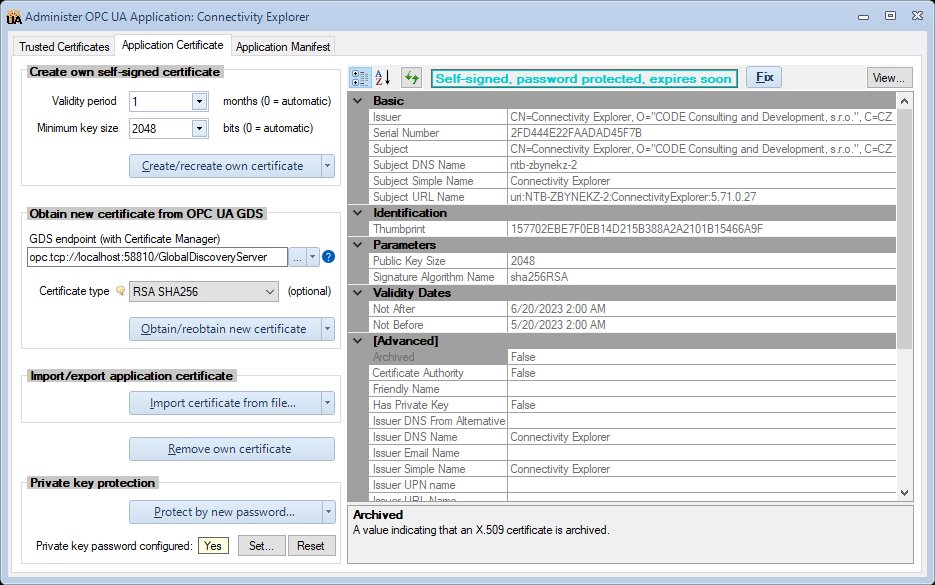Click the Certificate type hint bubble icon
The image size is (935, 585).
[120, 291]
